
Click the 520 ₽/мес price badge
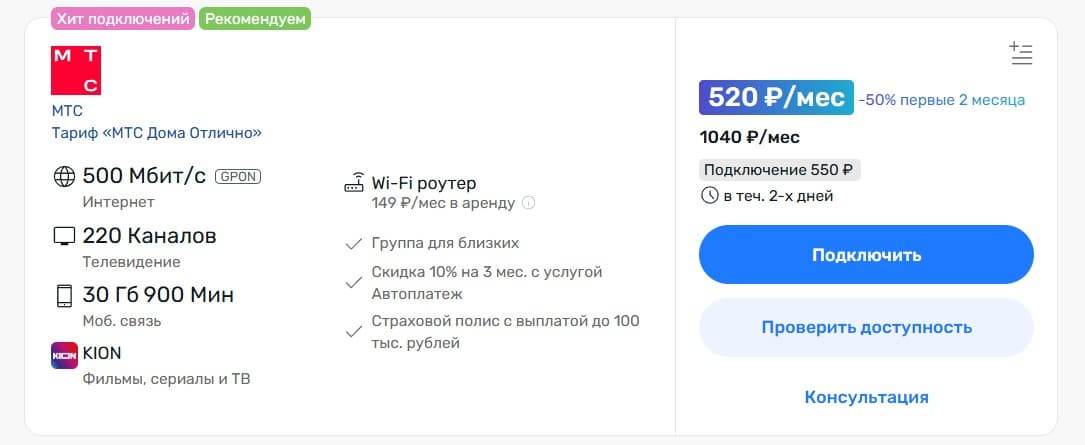(776, 98)
